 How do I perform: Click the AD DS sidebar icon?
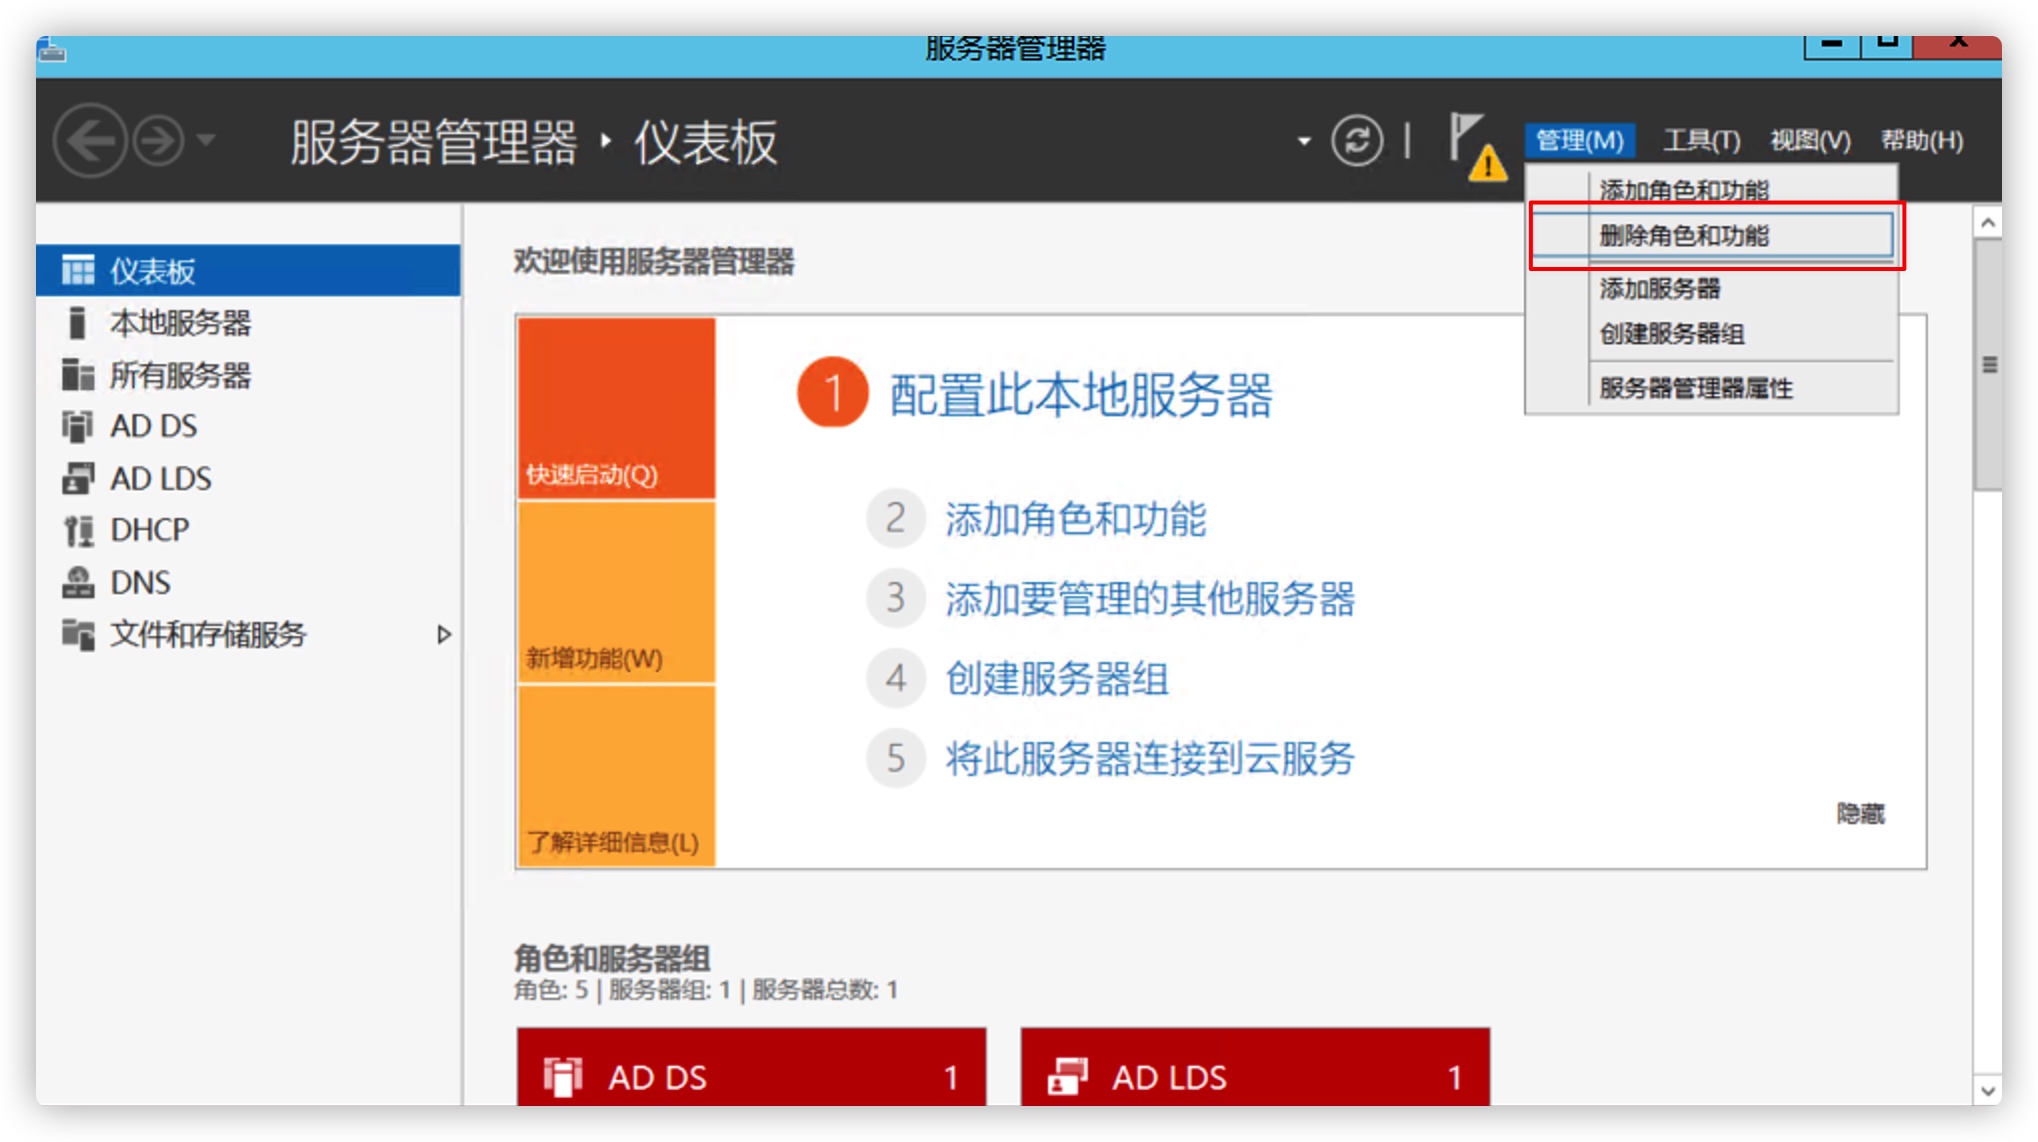point(78,426)
